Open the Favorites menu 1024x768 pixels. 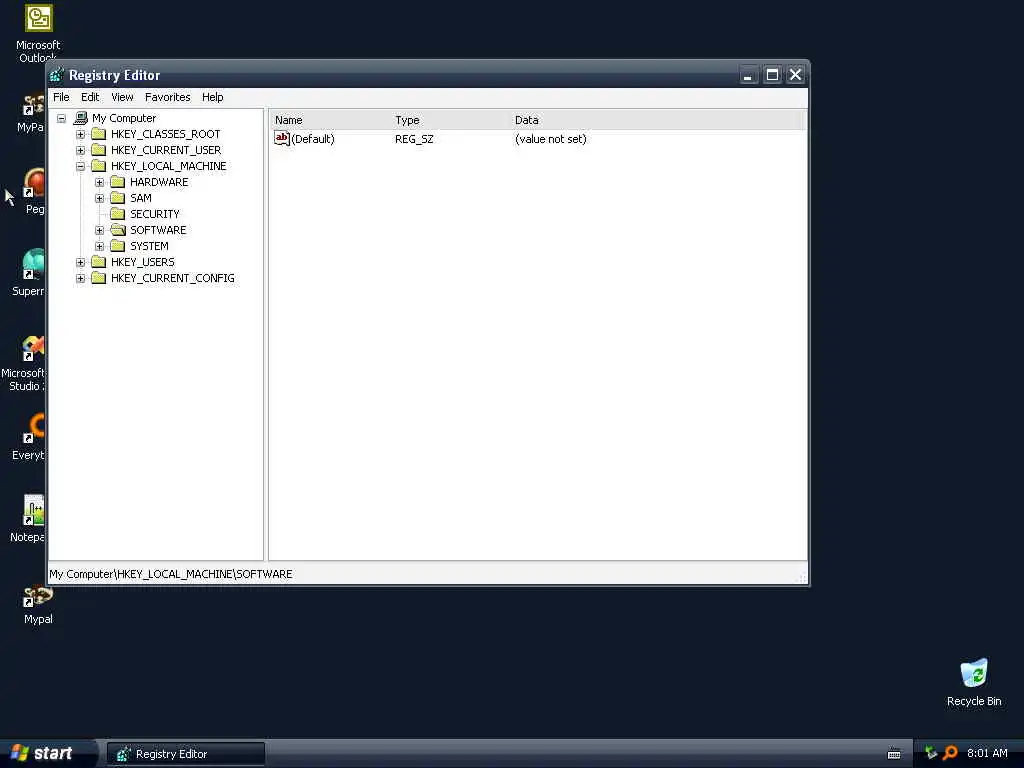coord(168,97)
